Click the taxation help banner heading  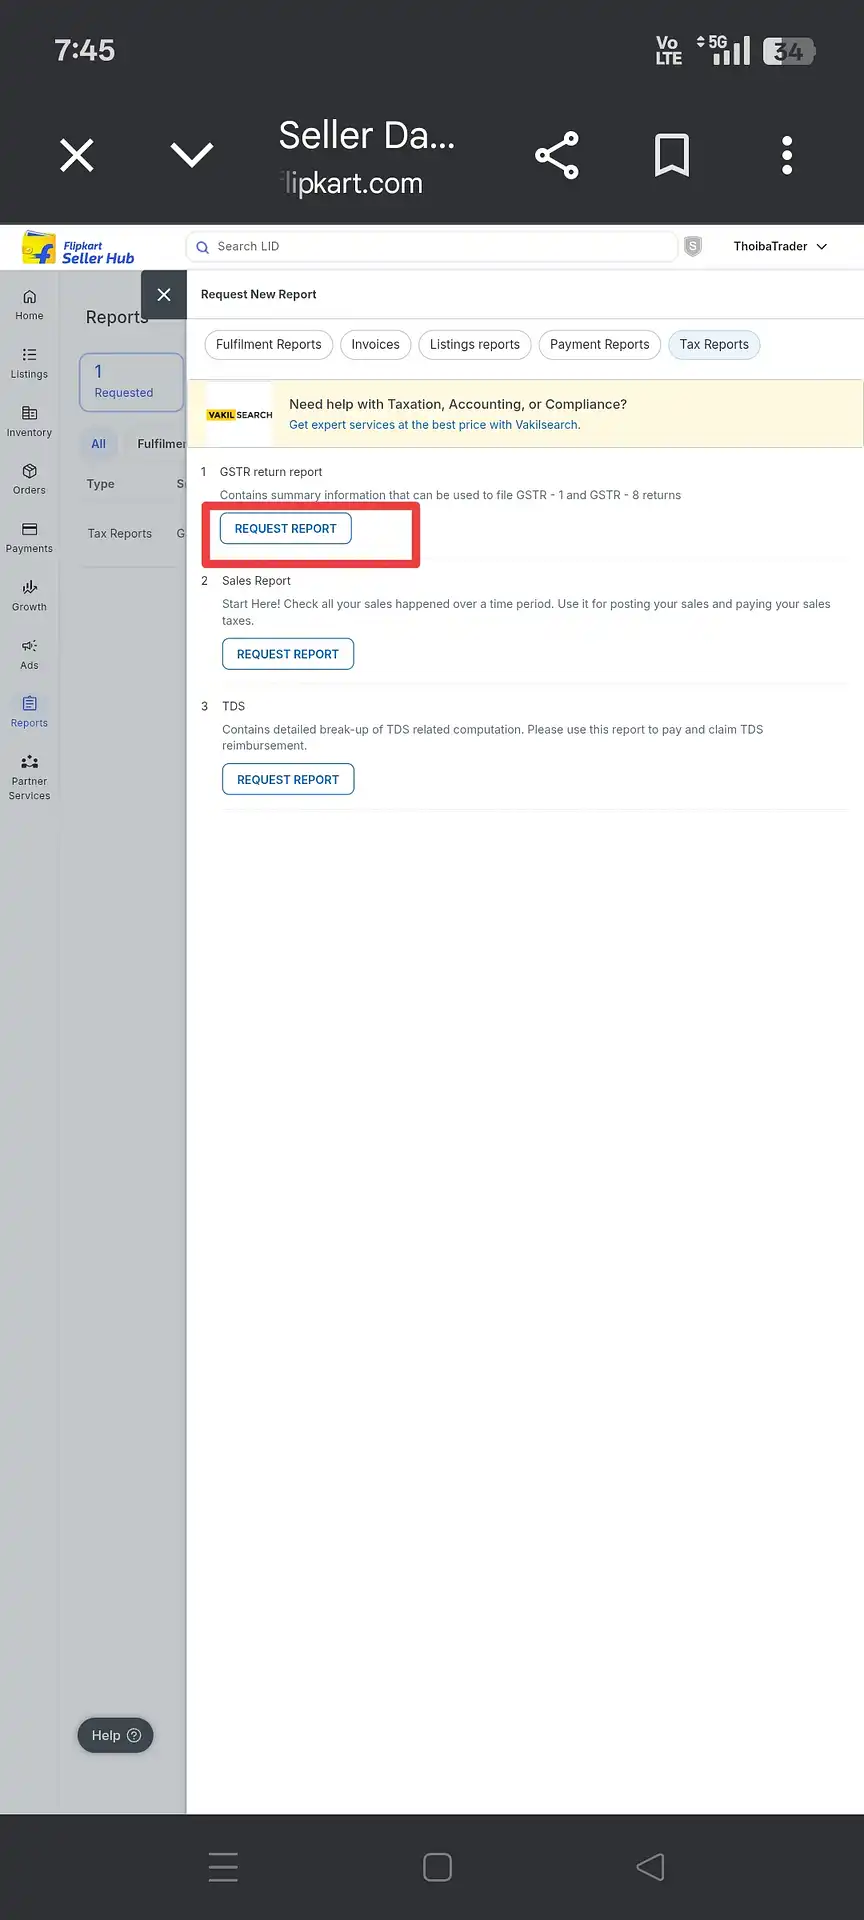click(458, 404)
